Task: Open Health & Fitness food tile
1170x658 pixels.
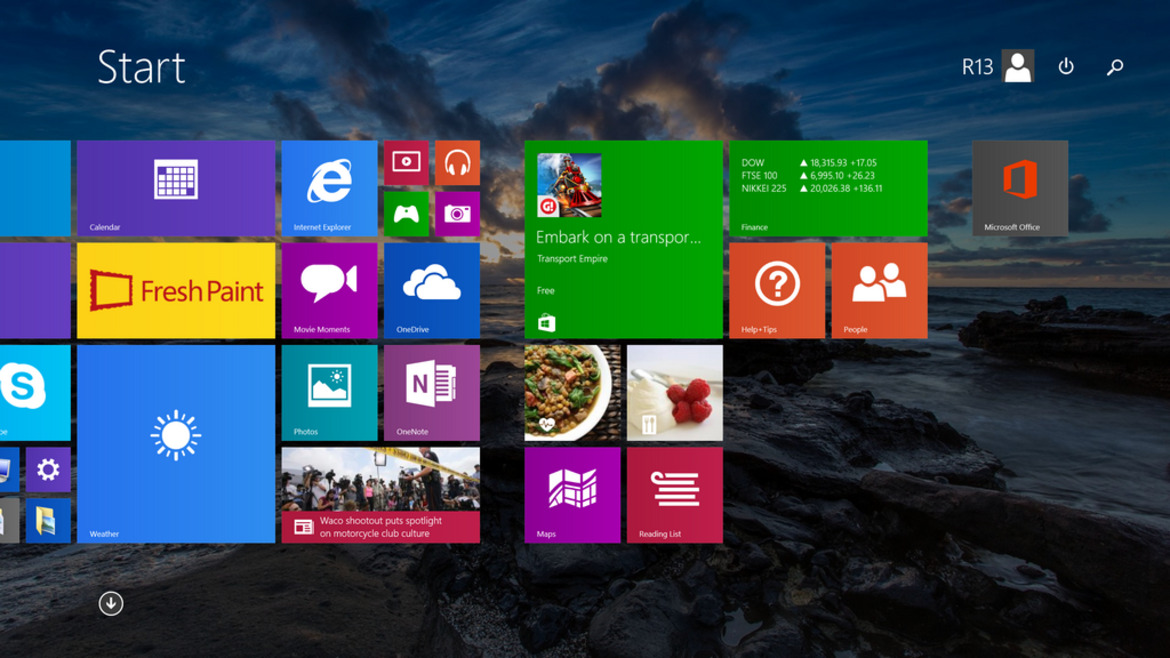Action: (572, 392)
